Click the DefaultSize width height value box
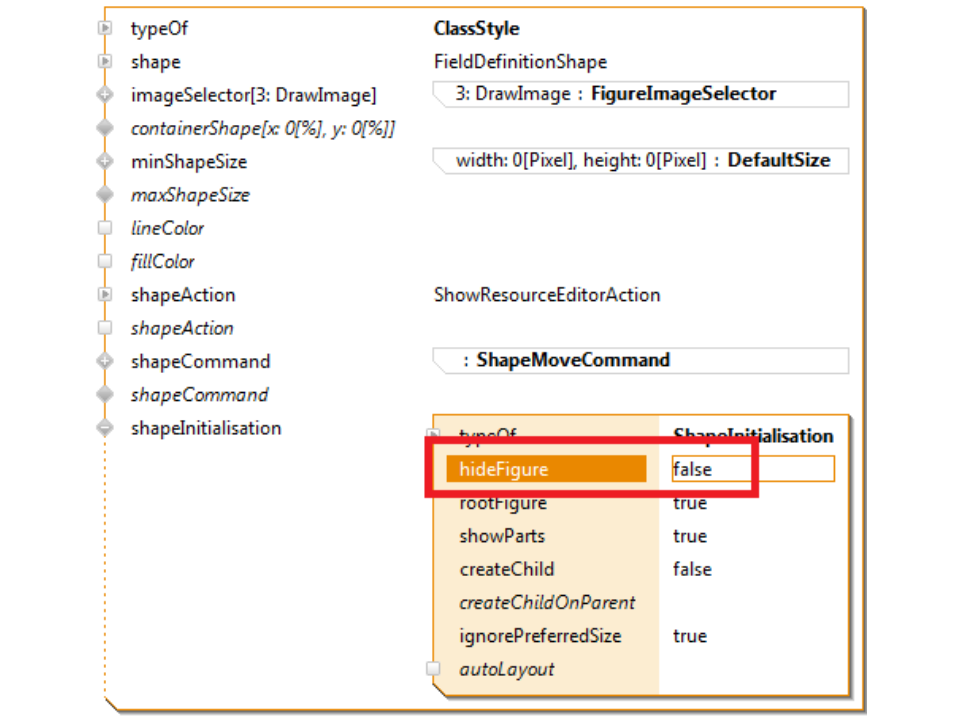 tap(642, 160)
